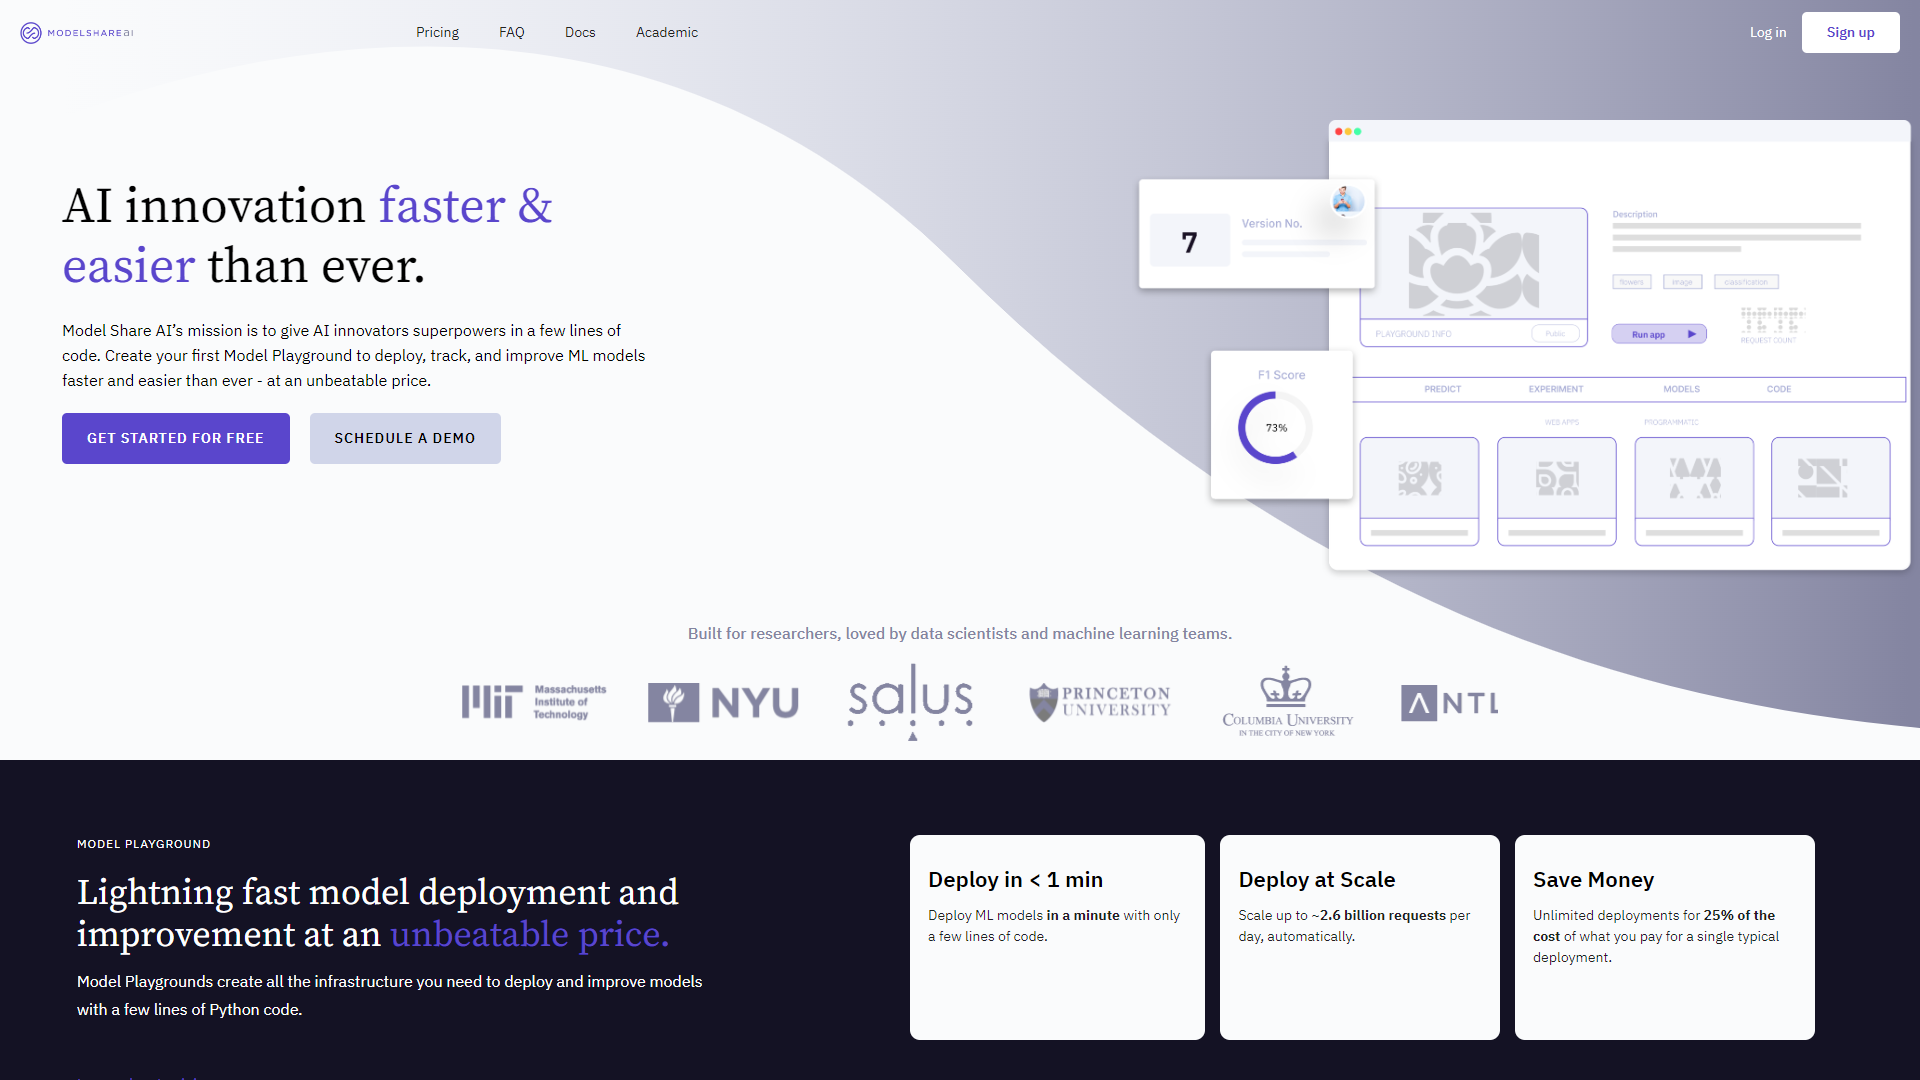
Task: Click the Deploy in < 1 min card
Action: point(1057,937)
